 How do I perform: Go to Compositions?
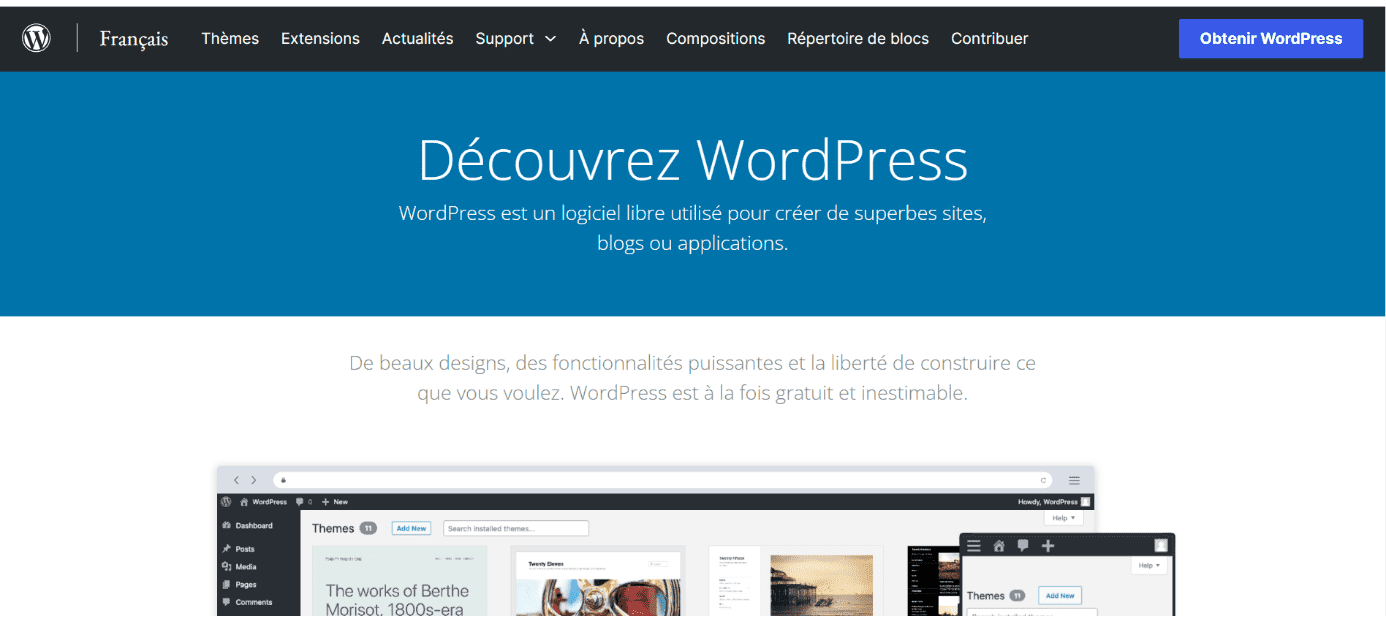[x=715, y=39]
